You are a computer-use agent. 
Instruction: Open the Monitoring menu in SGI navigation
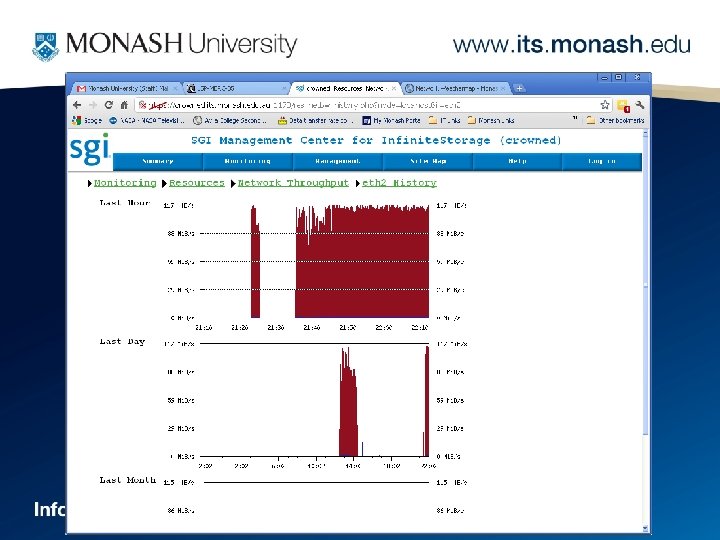point(248,162)
